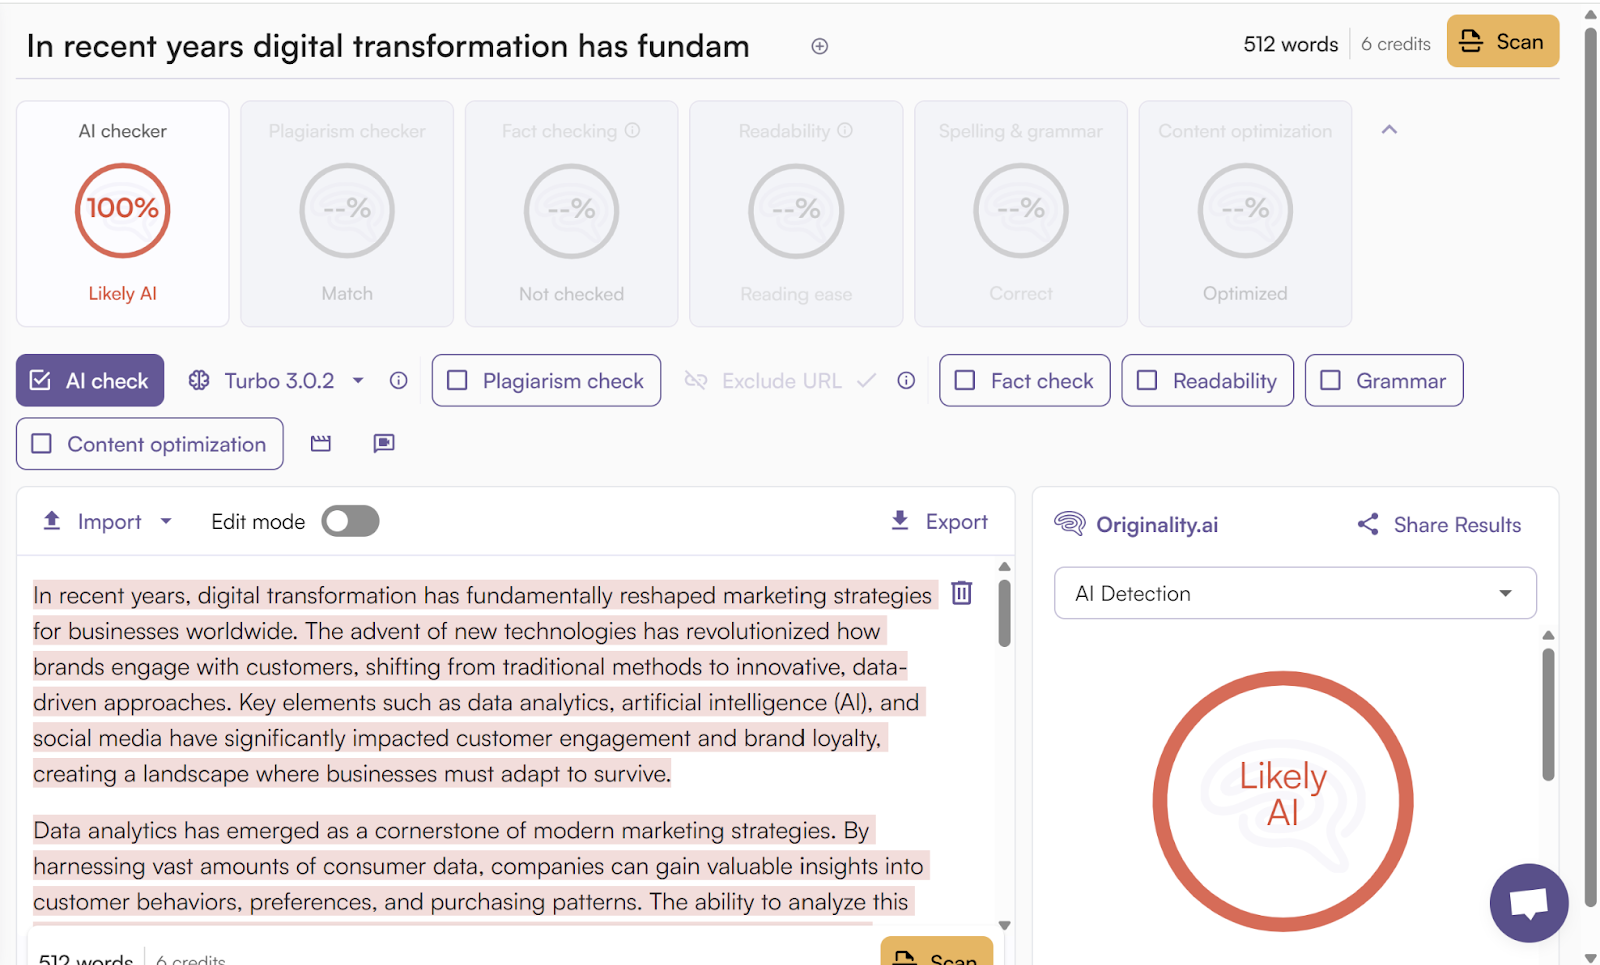This screenshot has height=965, width=1600.
Task: Open the AI checker score card
Action: [x=122, y=214]
